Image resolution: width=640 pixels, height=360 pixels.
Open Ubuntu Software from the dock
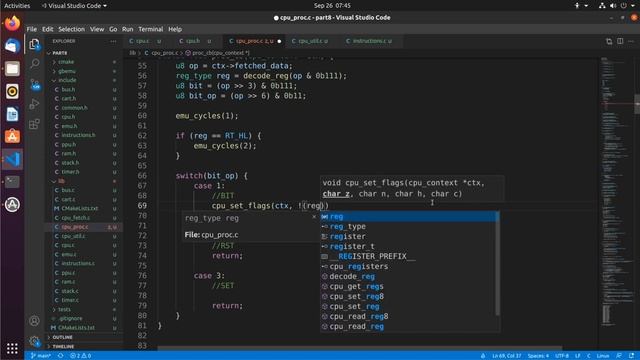[x=12, y=136]
